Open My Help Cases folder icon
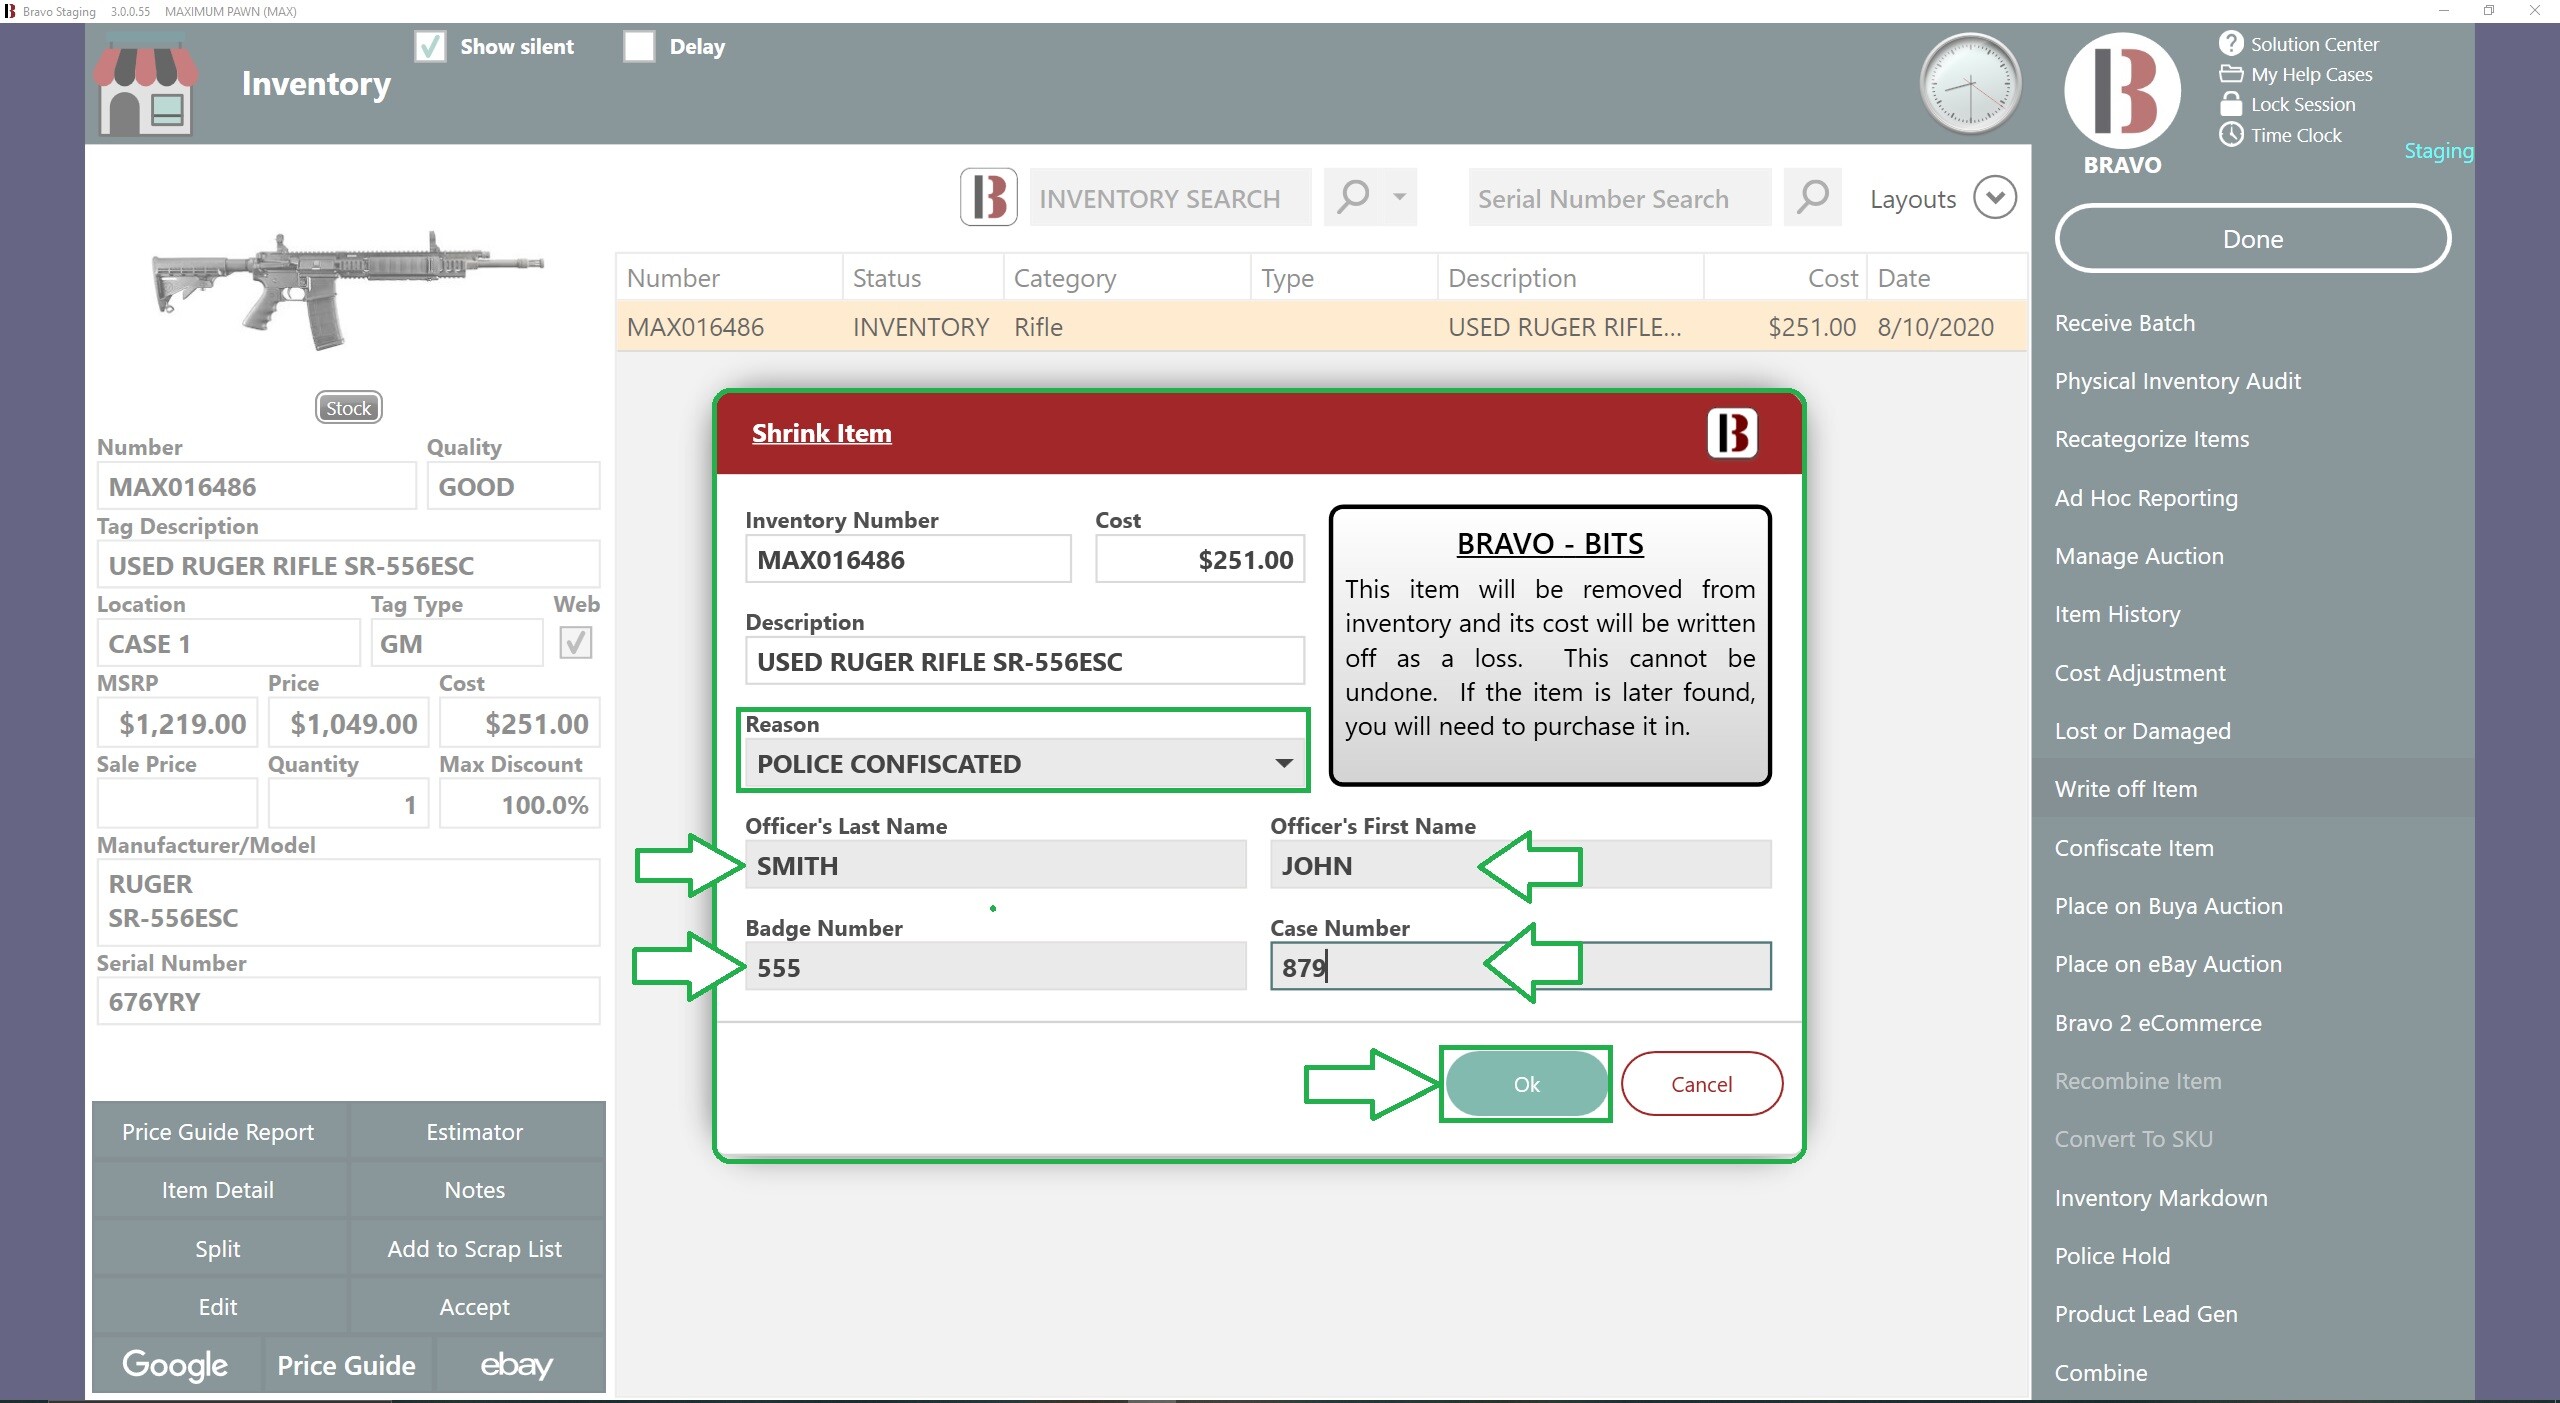The width and height of the screenshot is (2560, 1403). point(2231,73)
